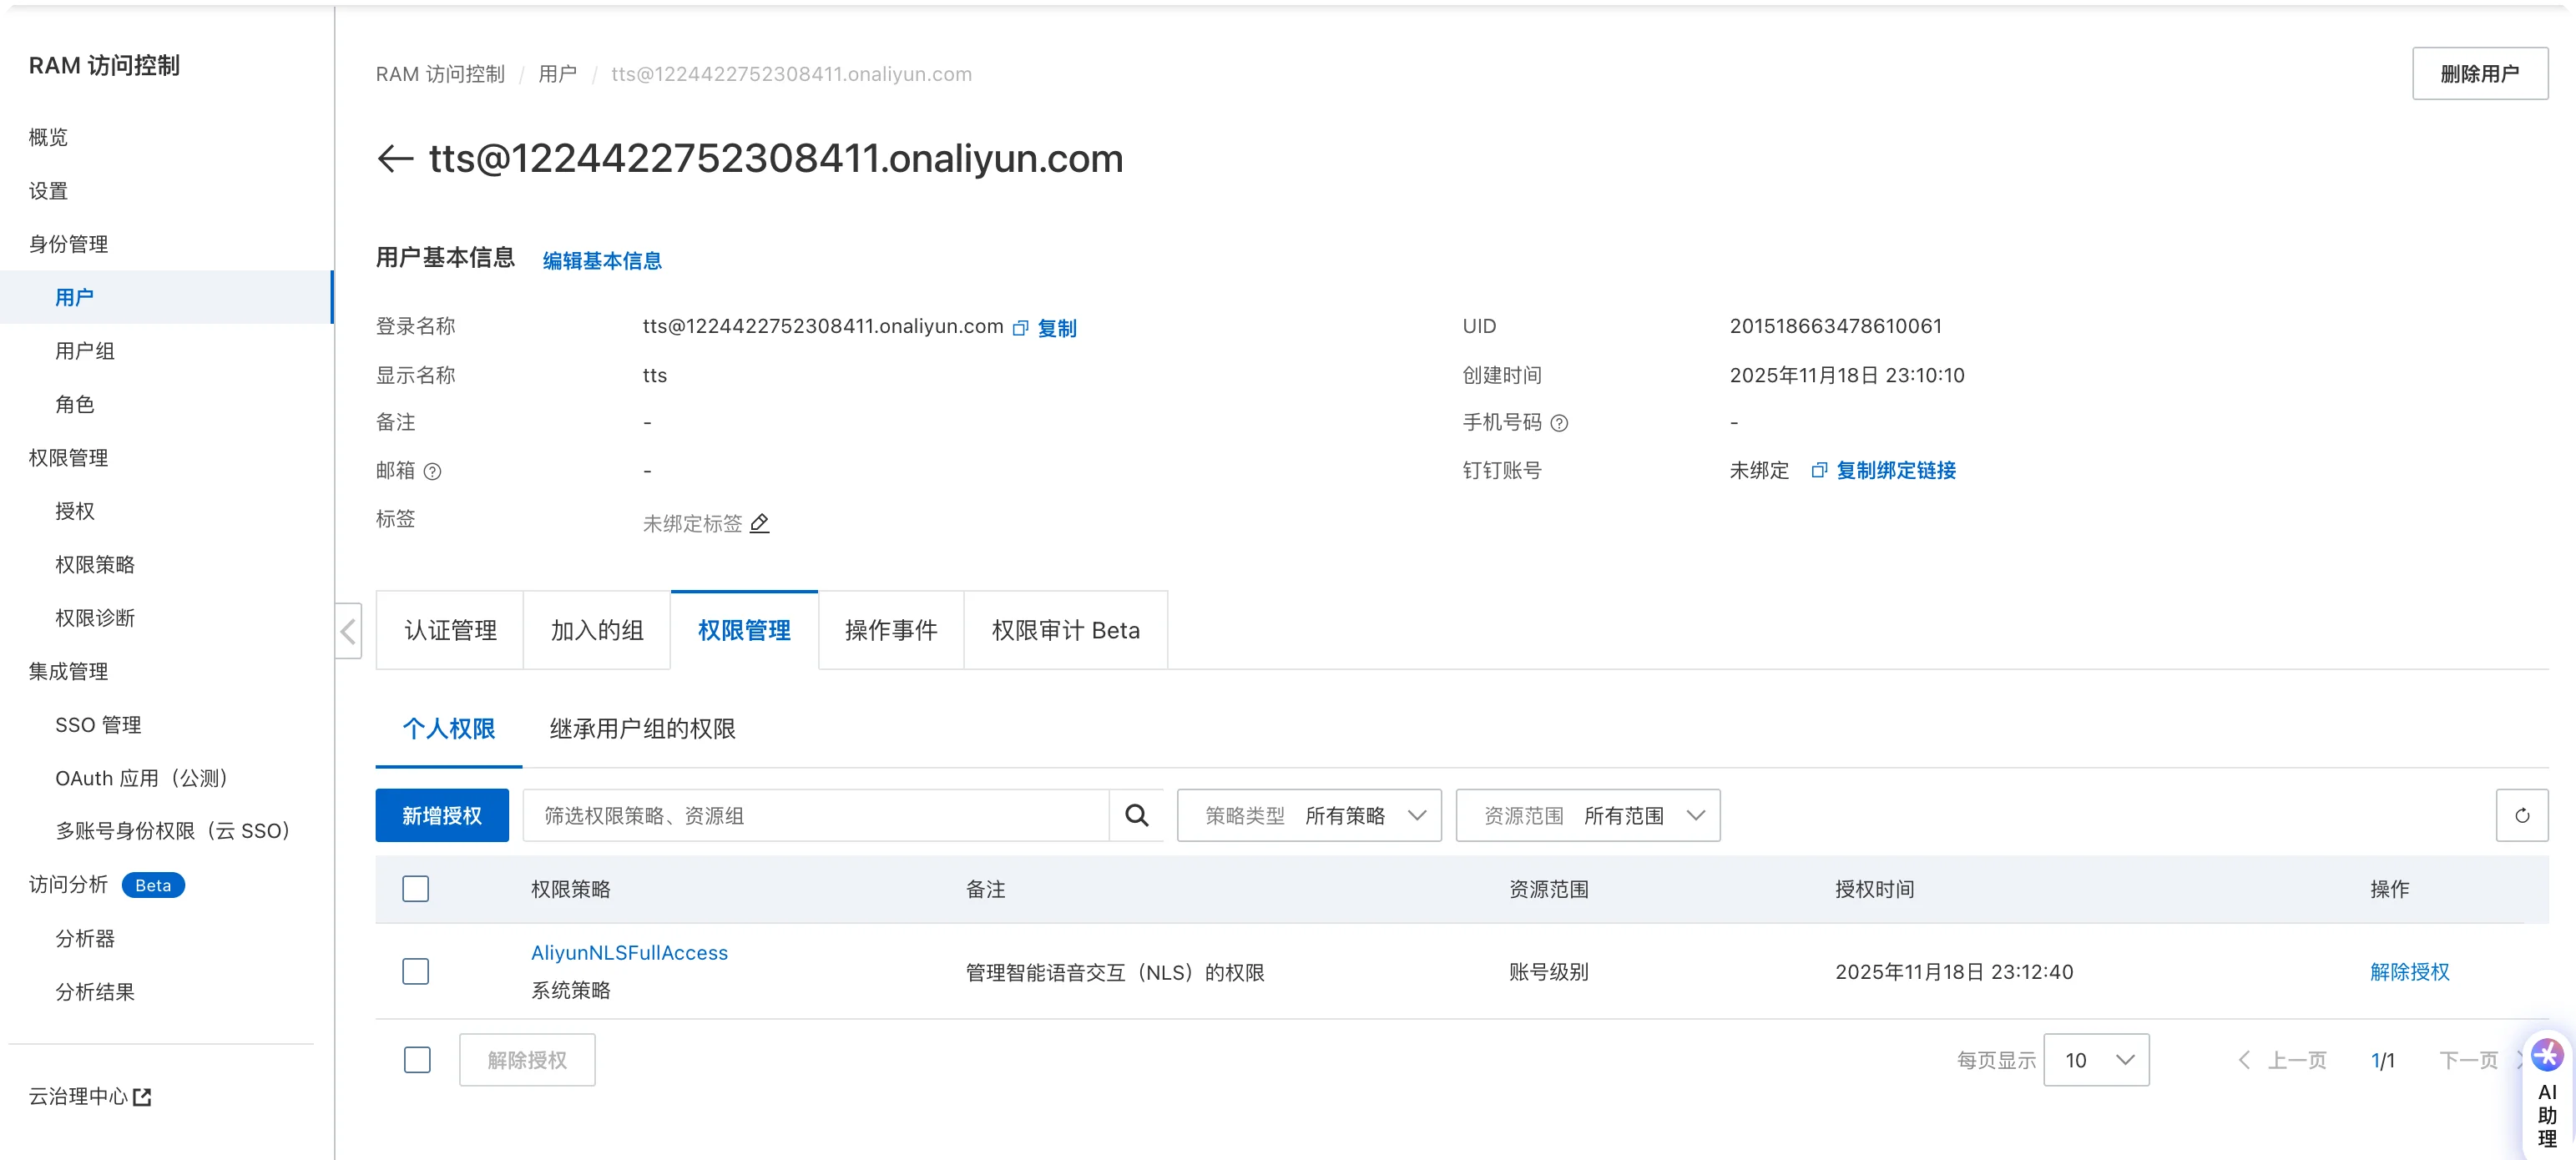Switch to the 加入的组 tab
Screen dimensions: 2576x1160
(x=597, y=630)
